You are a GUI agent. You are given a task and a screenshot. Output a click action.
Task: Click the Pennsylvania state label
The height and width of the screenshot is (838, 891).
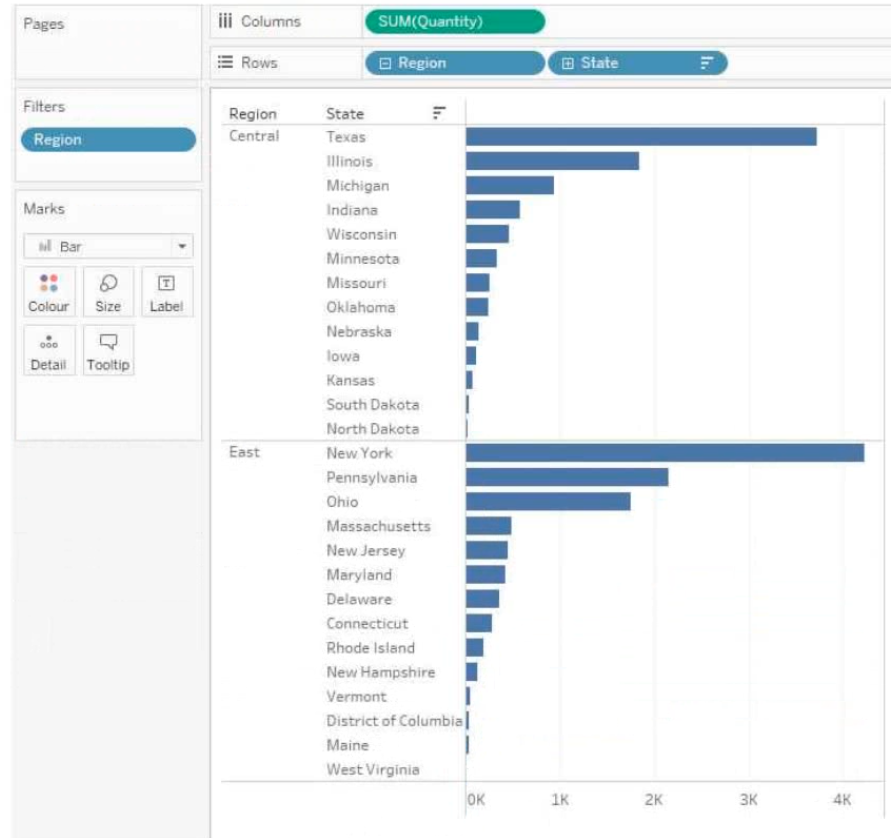coord(372,478)
